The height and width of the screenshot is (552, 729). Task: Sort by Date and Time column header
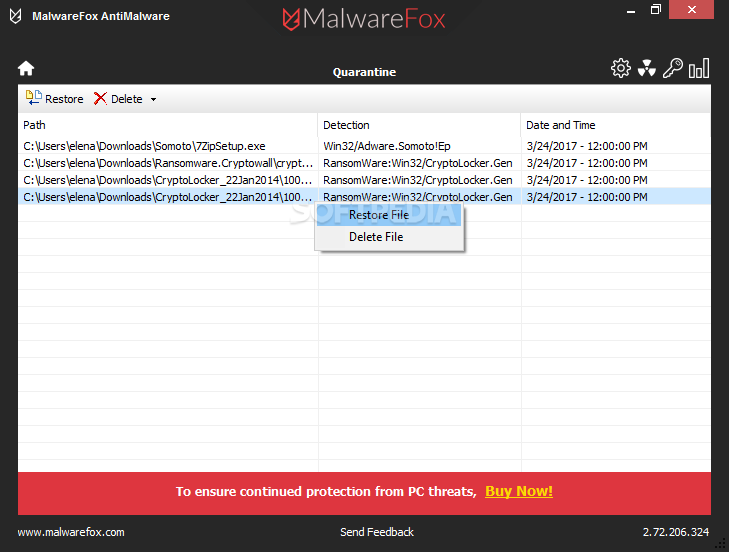coord(616,125)
